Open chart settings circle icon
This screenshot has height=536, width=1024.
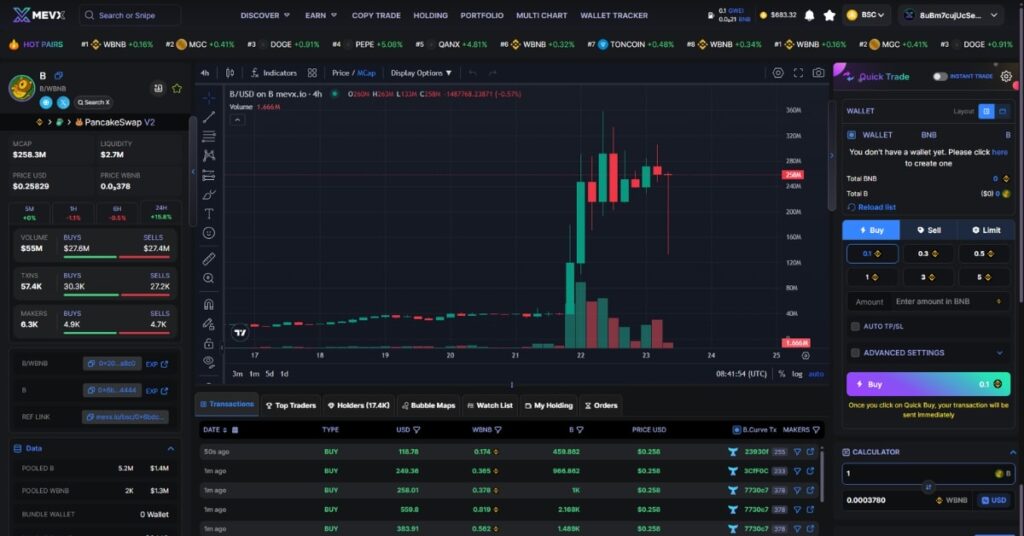click(778, 73)
